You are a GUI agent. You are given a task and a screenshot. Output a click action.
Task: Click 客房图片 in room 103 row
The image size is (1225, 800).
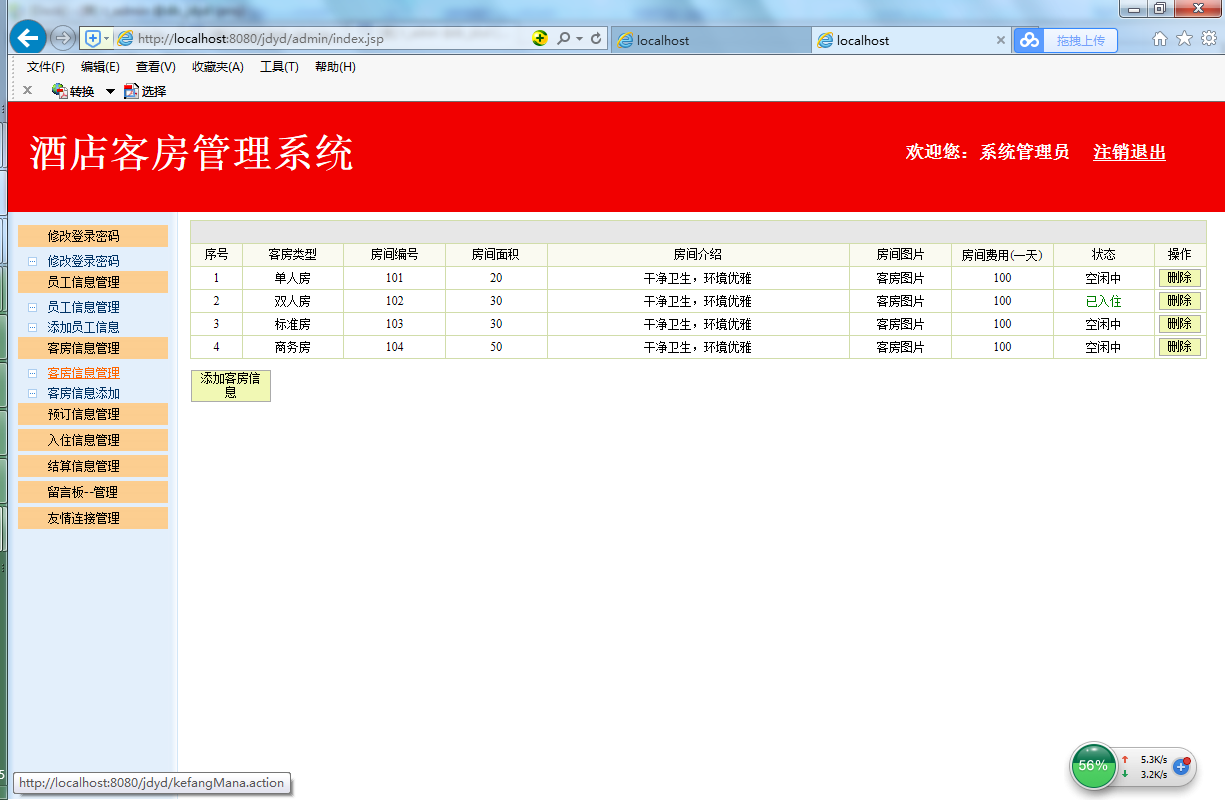900,324
